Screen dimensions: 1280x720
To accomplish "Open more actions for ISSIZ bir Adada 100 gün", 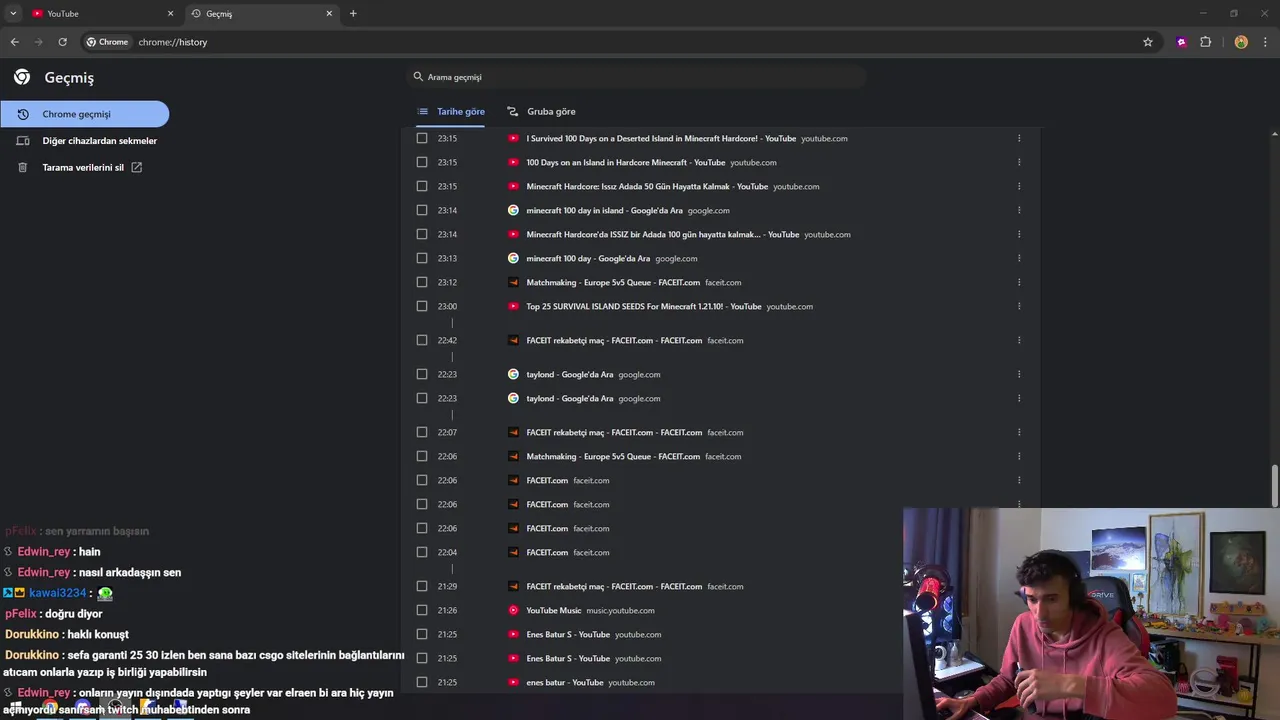I will click(1019, 234).
